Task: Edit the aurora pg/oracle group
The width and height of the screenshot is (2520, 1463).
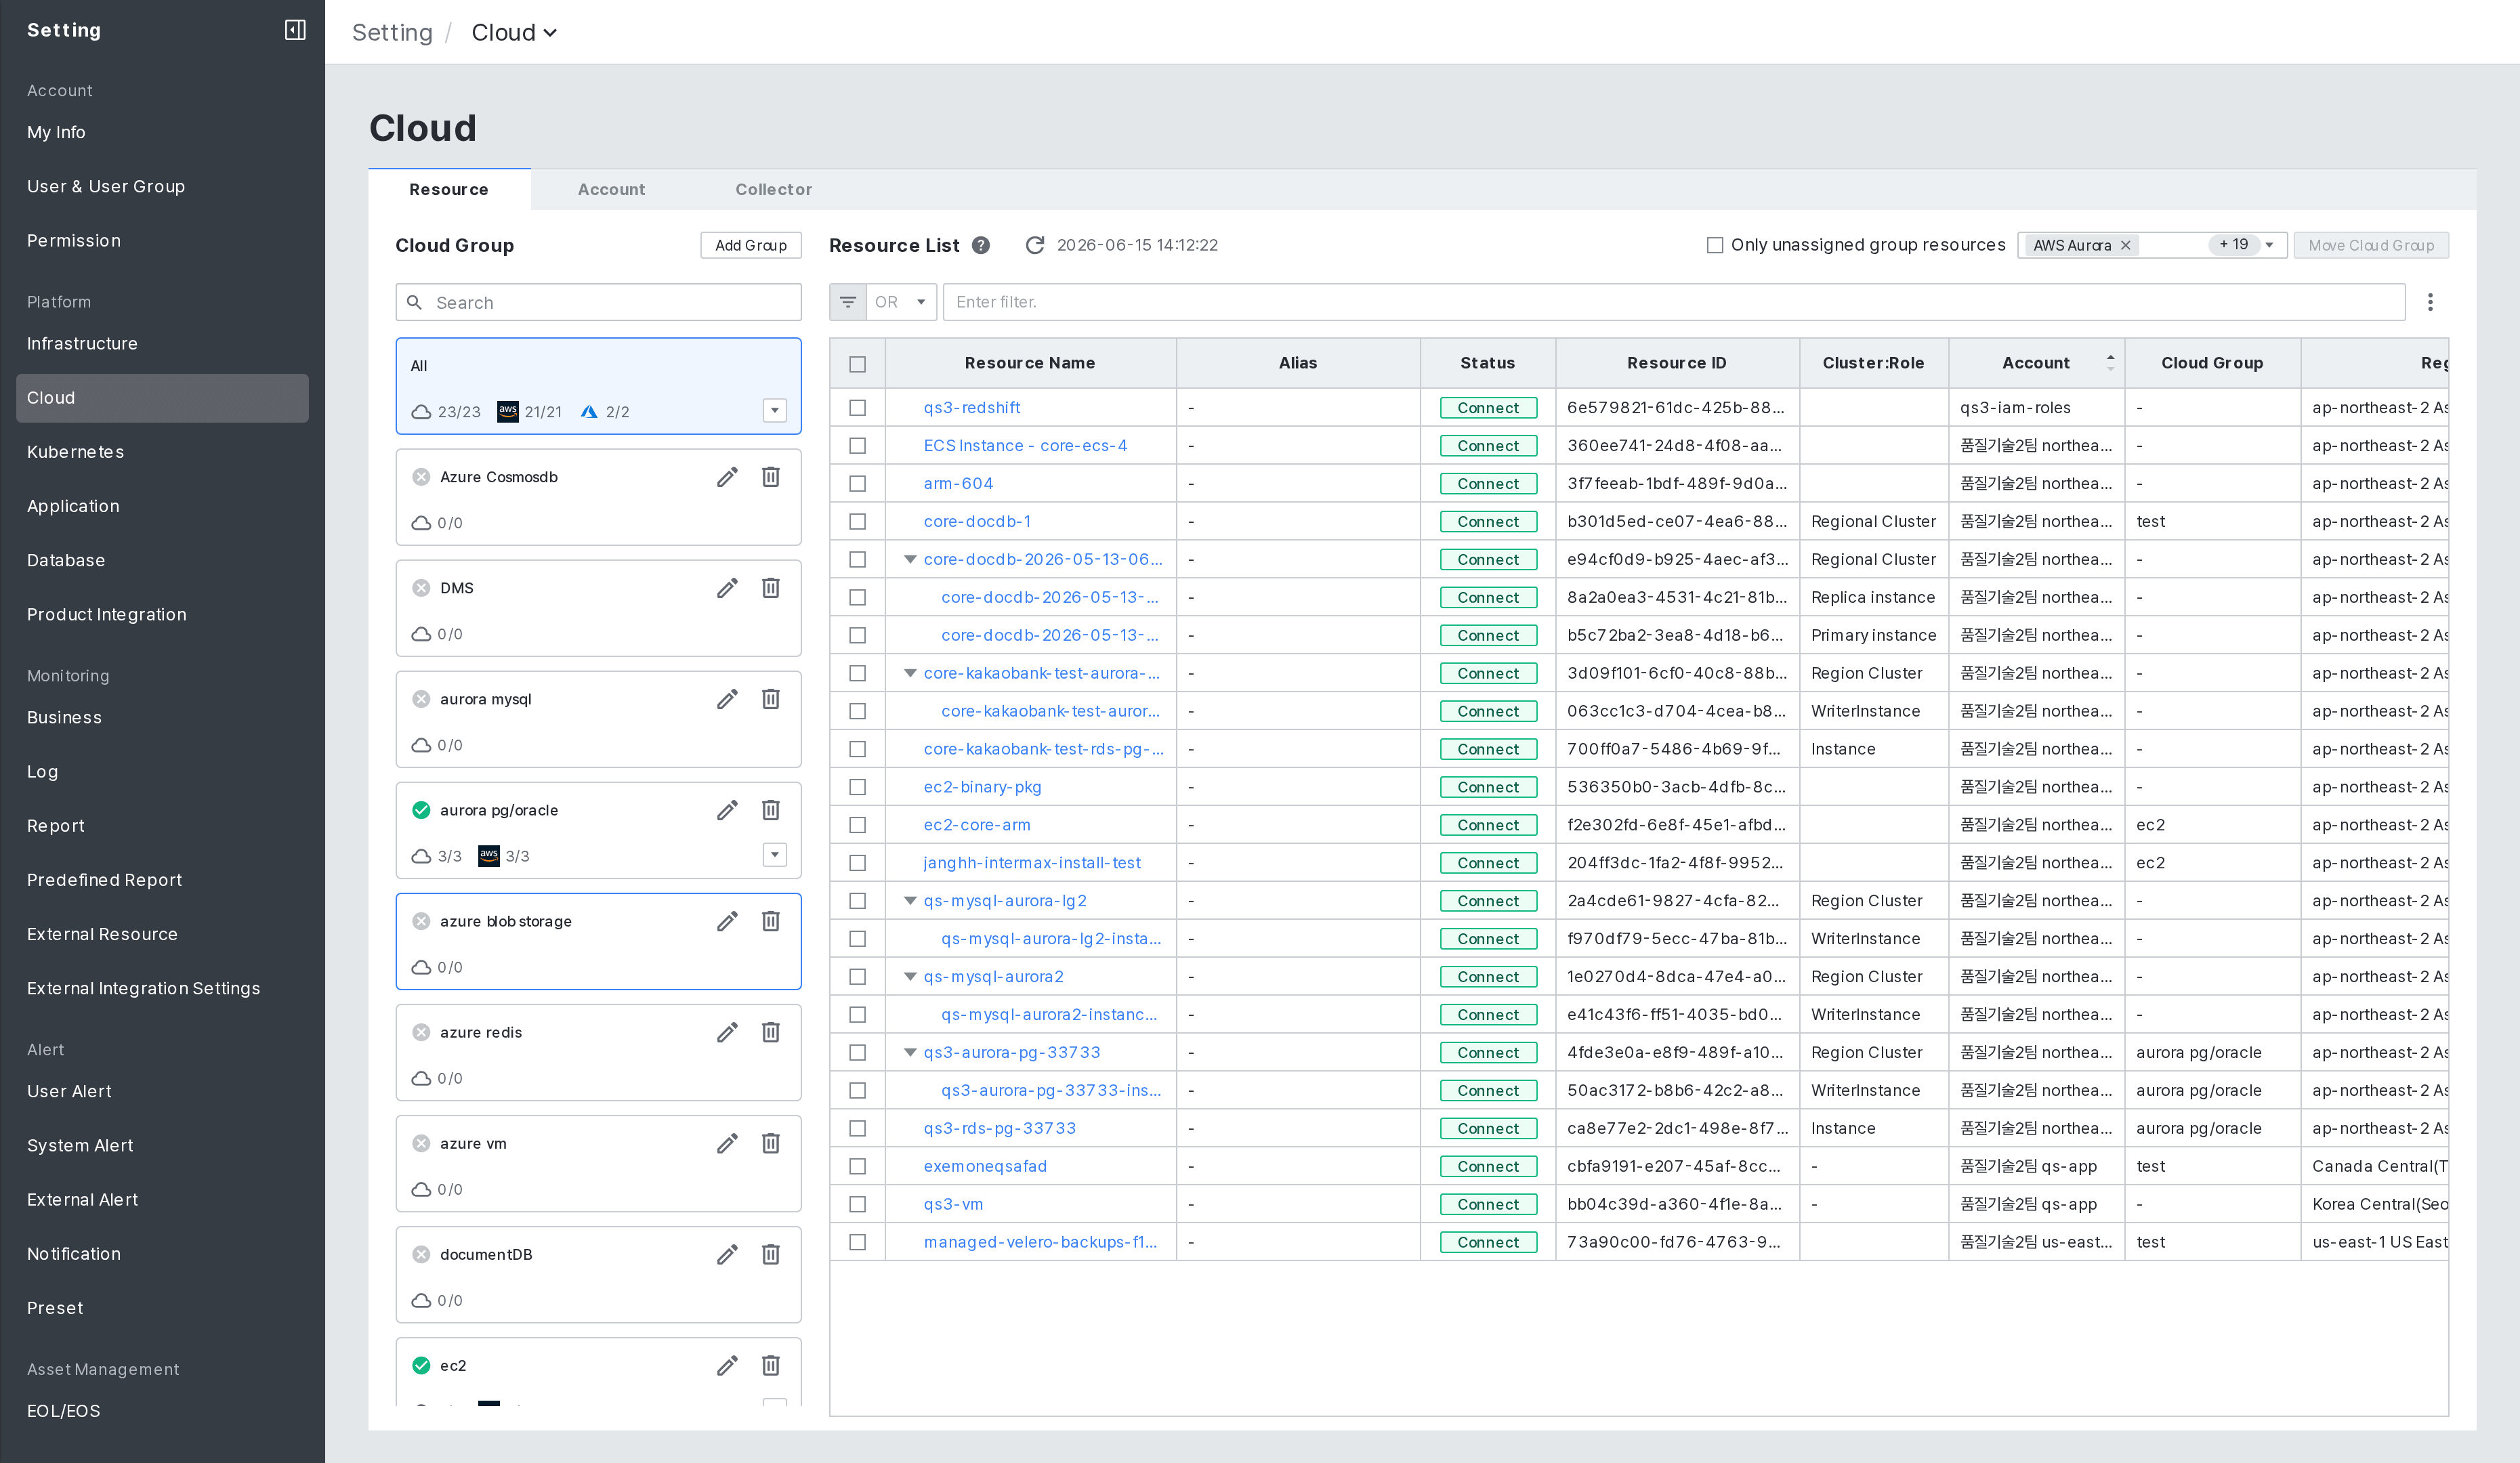Action: click(727, 810)
